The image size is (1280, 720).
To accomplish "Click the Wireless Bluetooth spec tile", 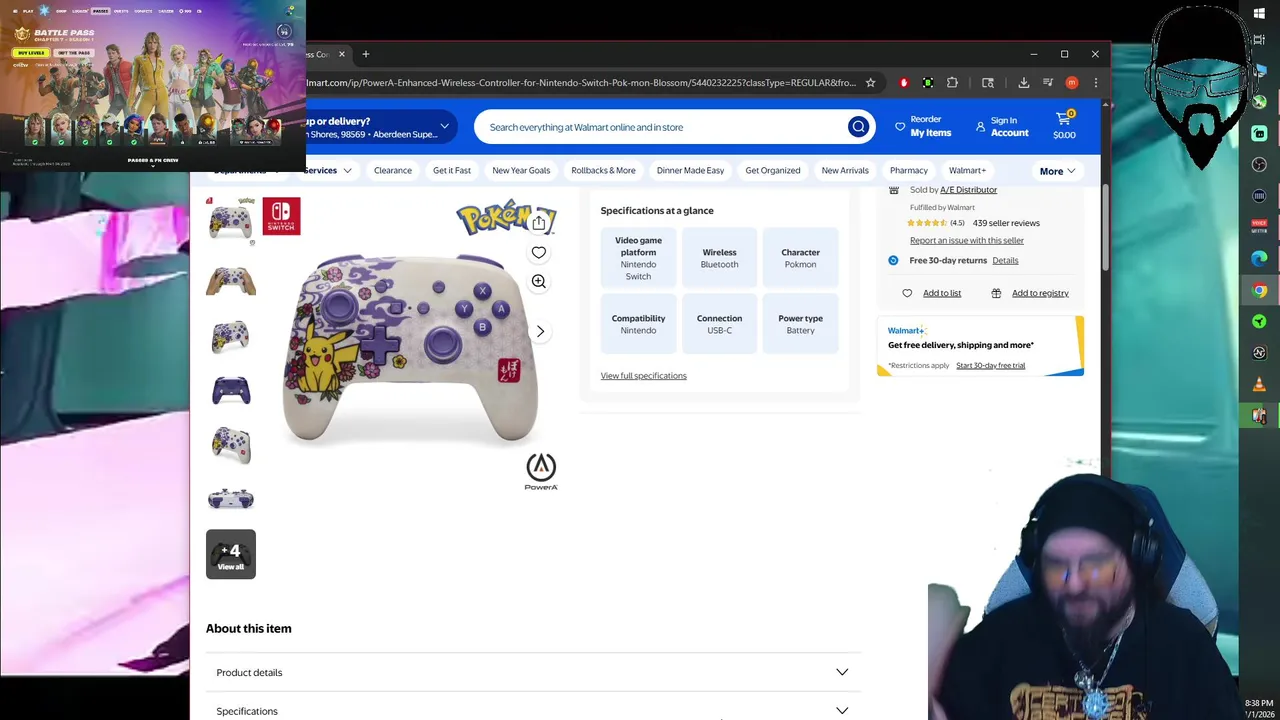I will [x=719, y=258].
